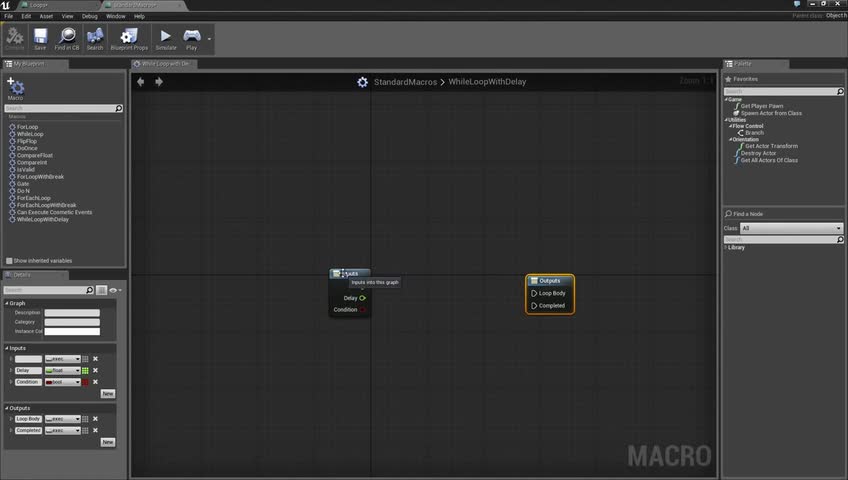The width and height of the screenshot is (848, 480).
Task: Open Blueprint Props settings
Action: coord(129,36)
